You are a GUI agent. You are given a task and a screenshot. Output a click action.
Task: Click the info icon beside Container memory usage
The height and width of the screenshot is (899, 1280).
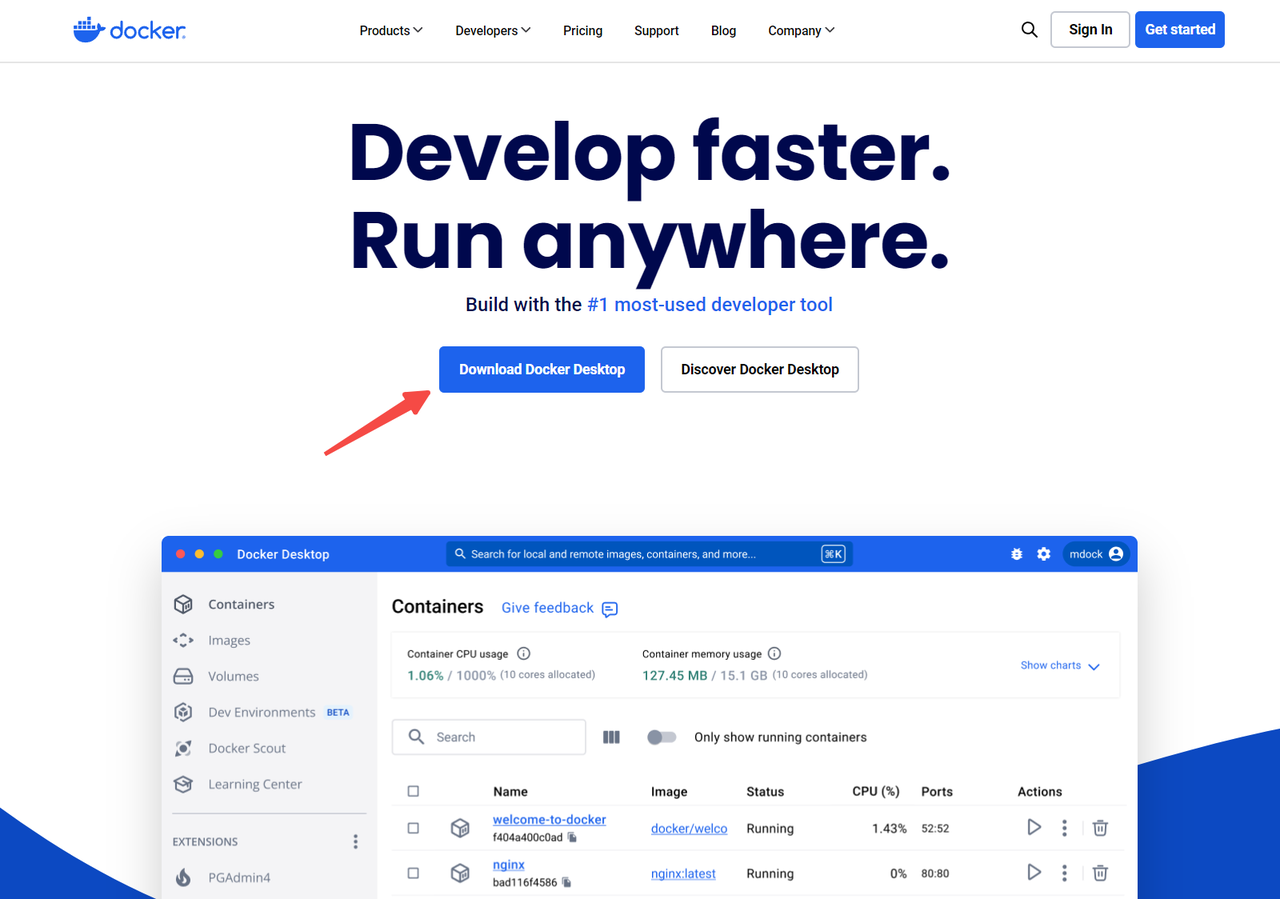[774, 653]
